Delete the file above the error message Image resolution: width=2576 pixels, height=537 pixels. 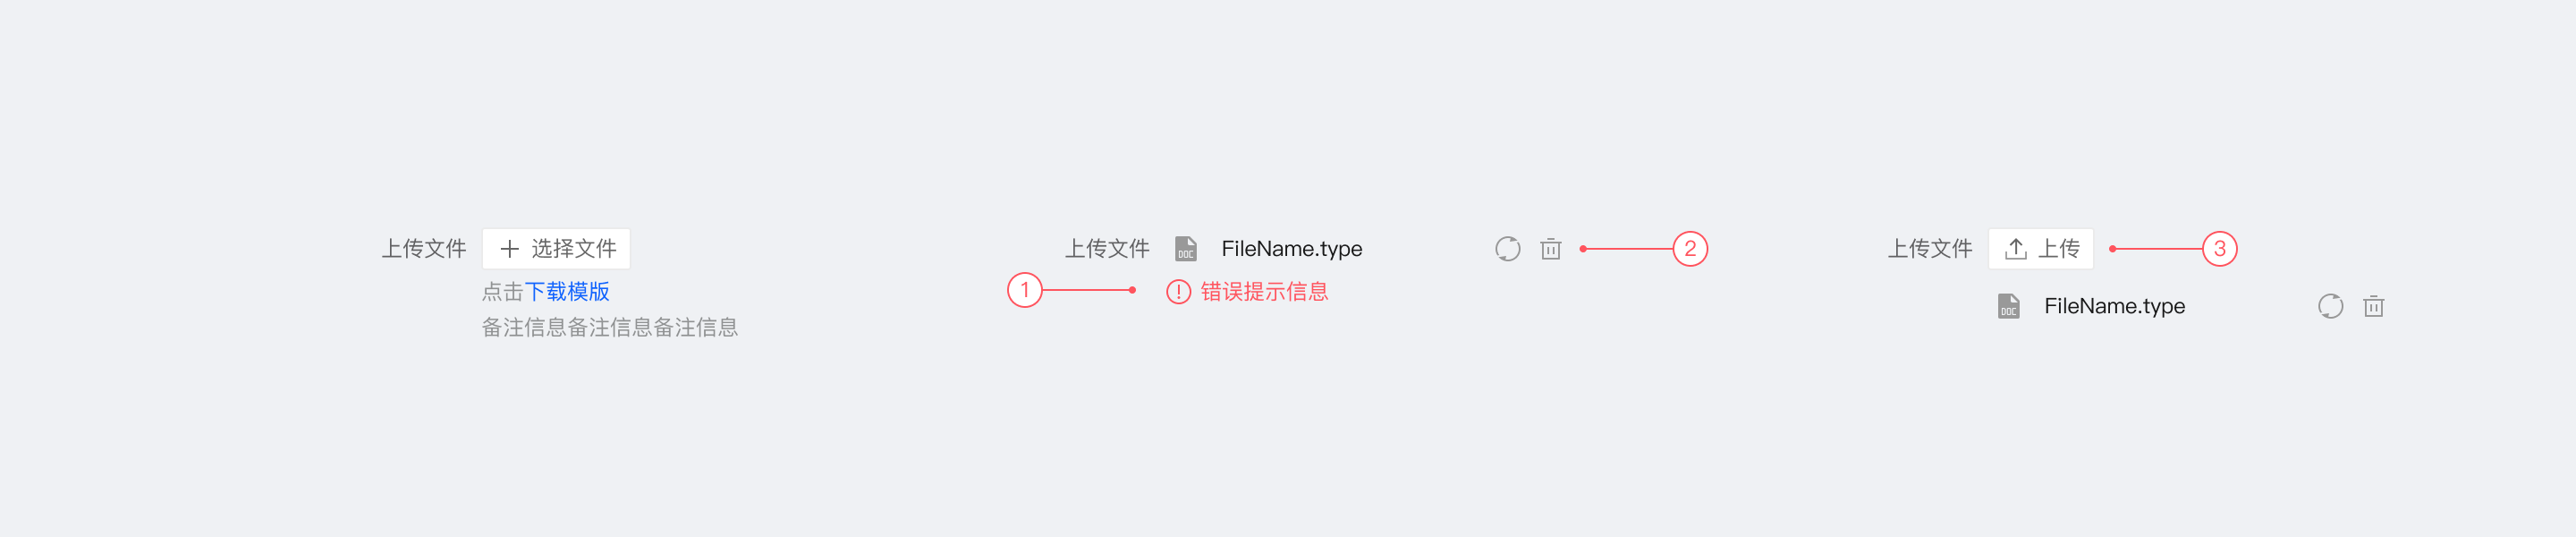[x=1550, y=249]
